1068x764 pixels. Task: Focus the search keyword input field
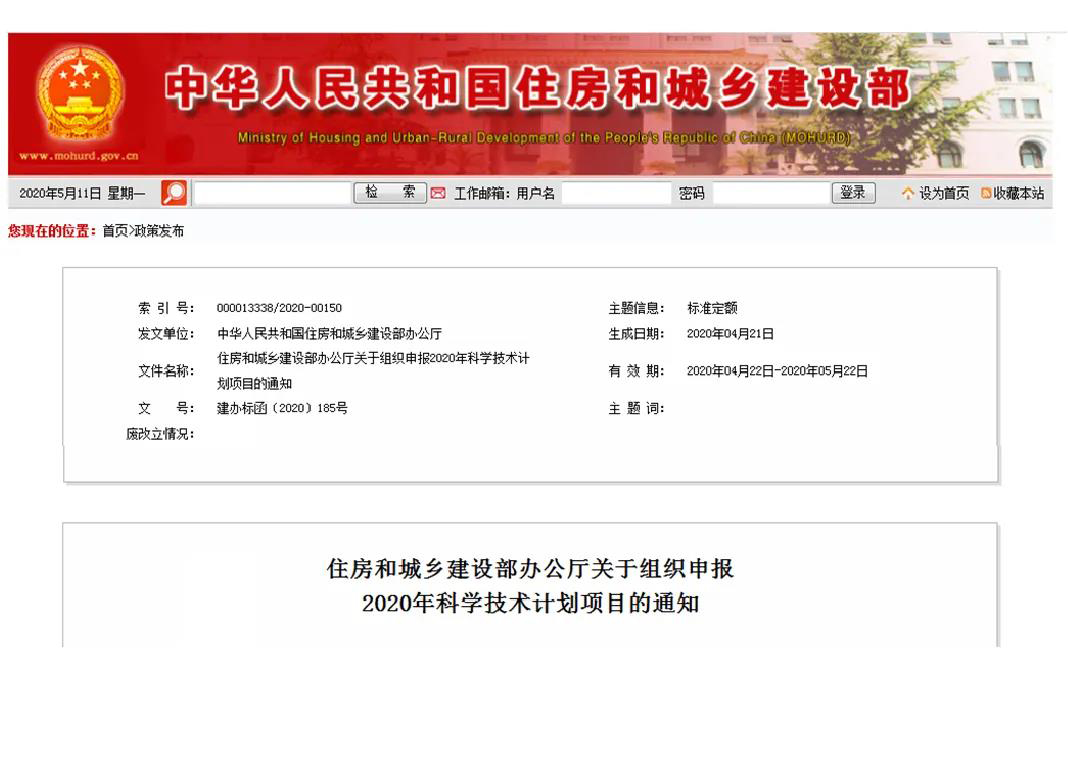coord(272,194)
